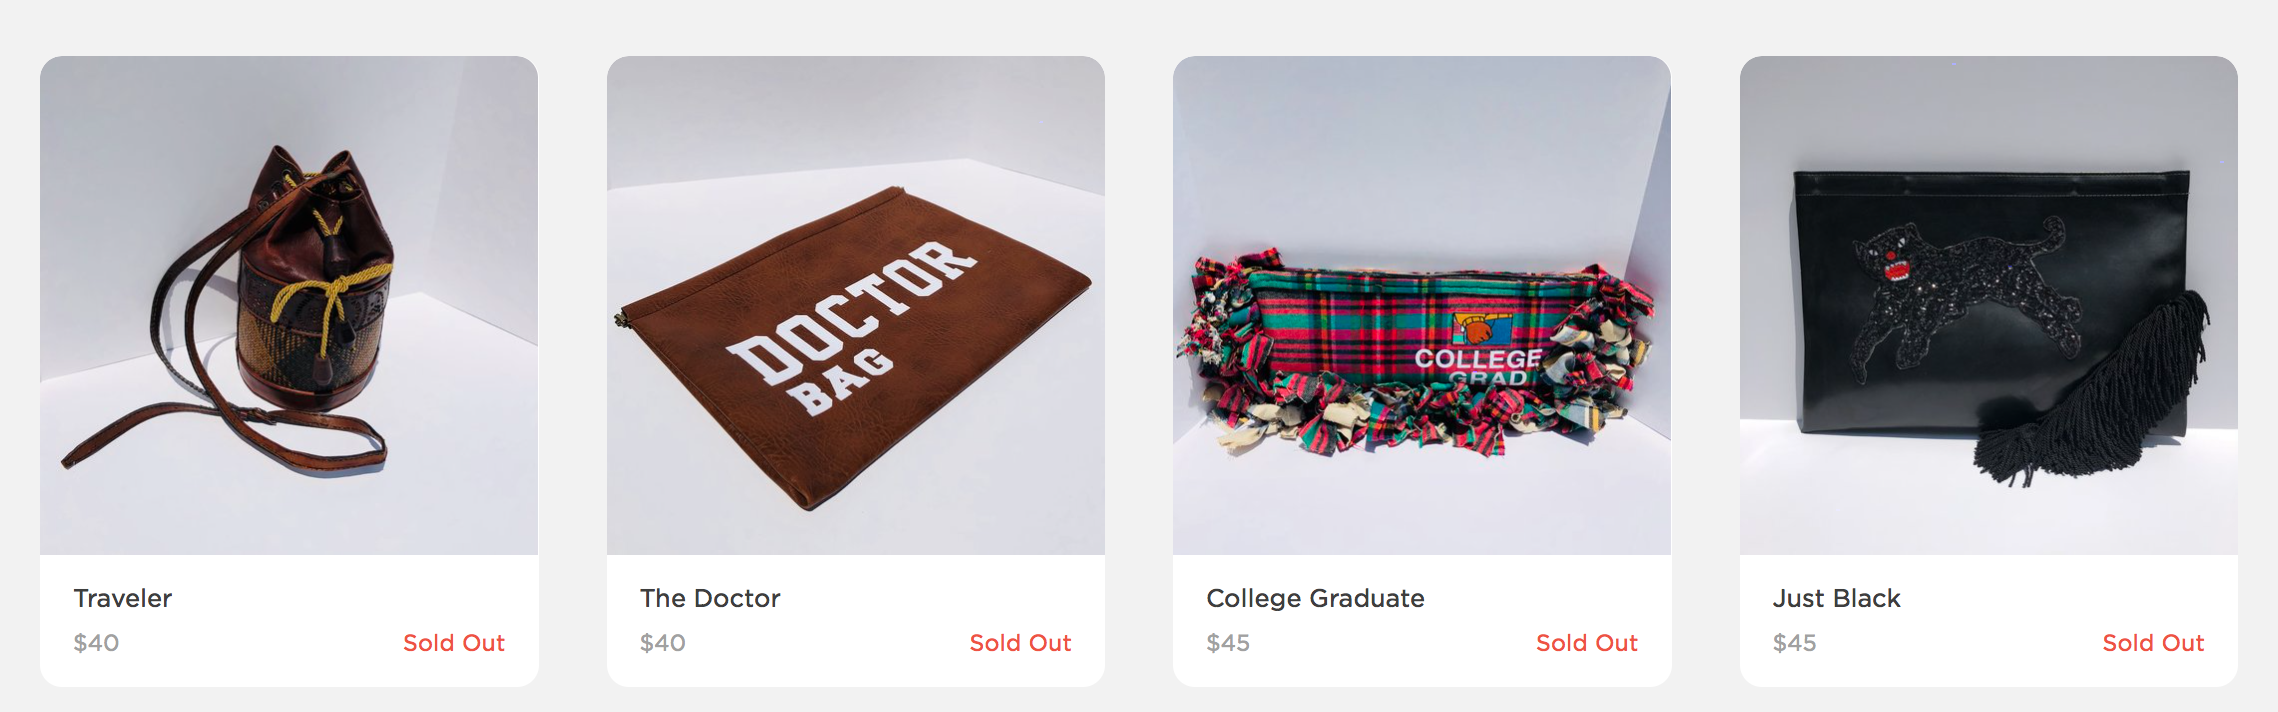Open the Just Black panther clutch photo
The height and width of the screenshot is (712, 2278).
tap(1989, 305)
